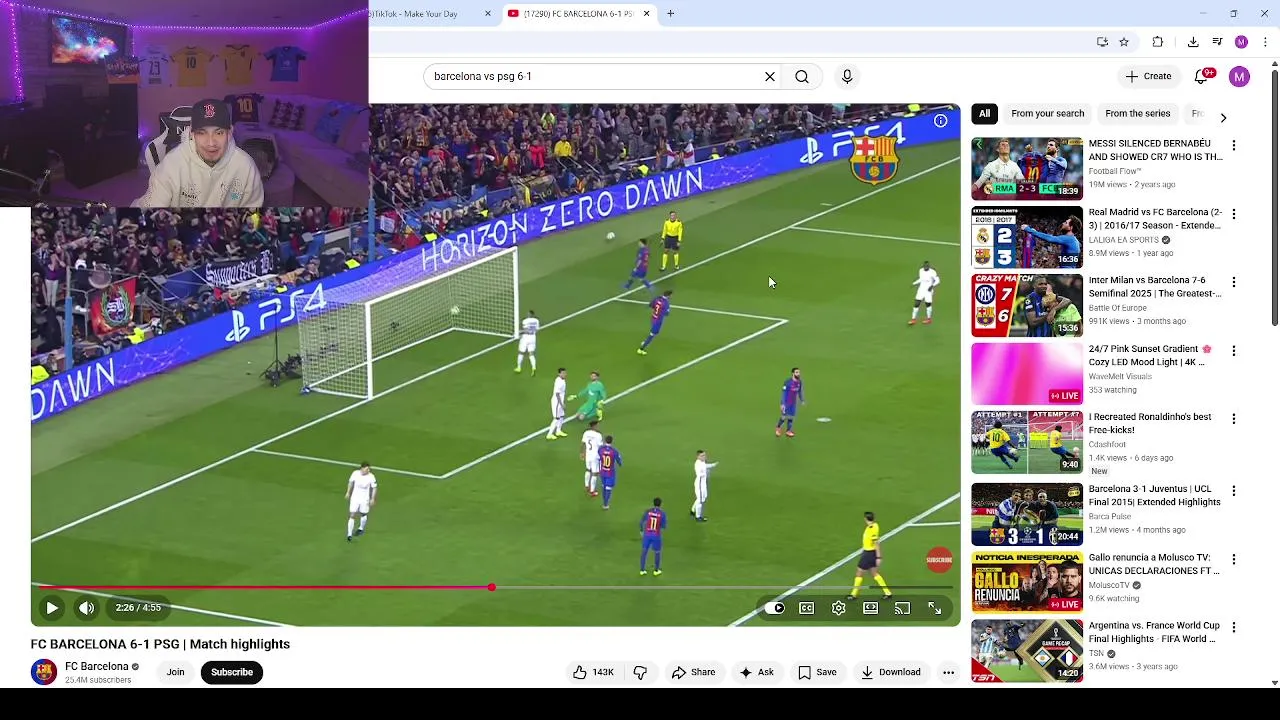1280x720 pixels.
Task: Open FC Barcelona channel name link
Action: click(97, 666)
